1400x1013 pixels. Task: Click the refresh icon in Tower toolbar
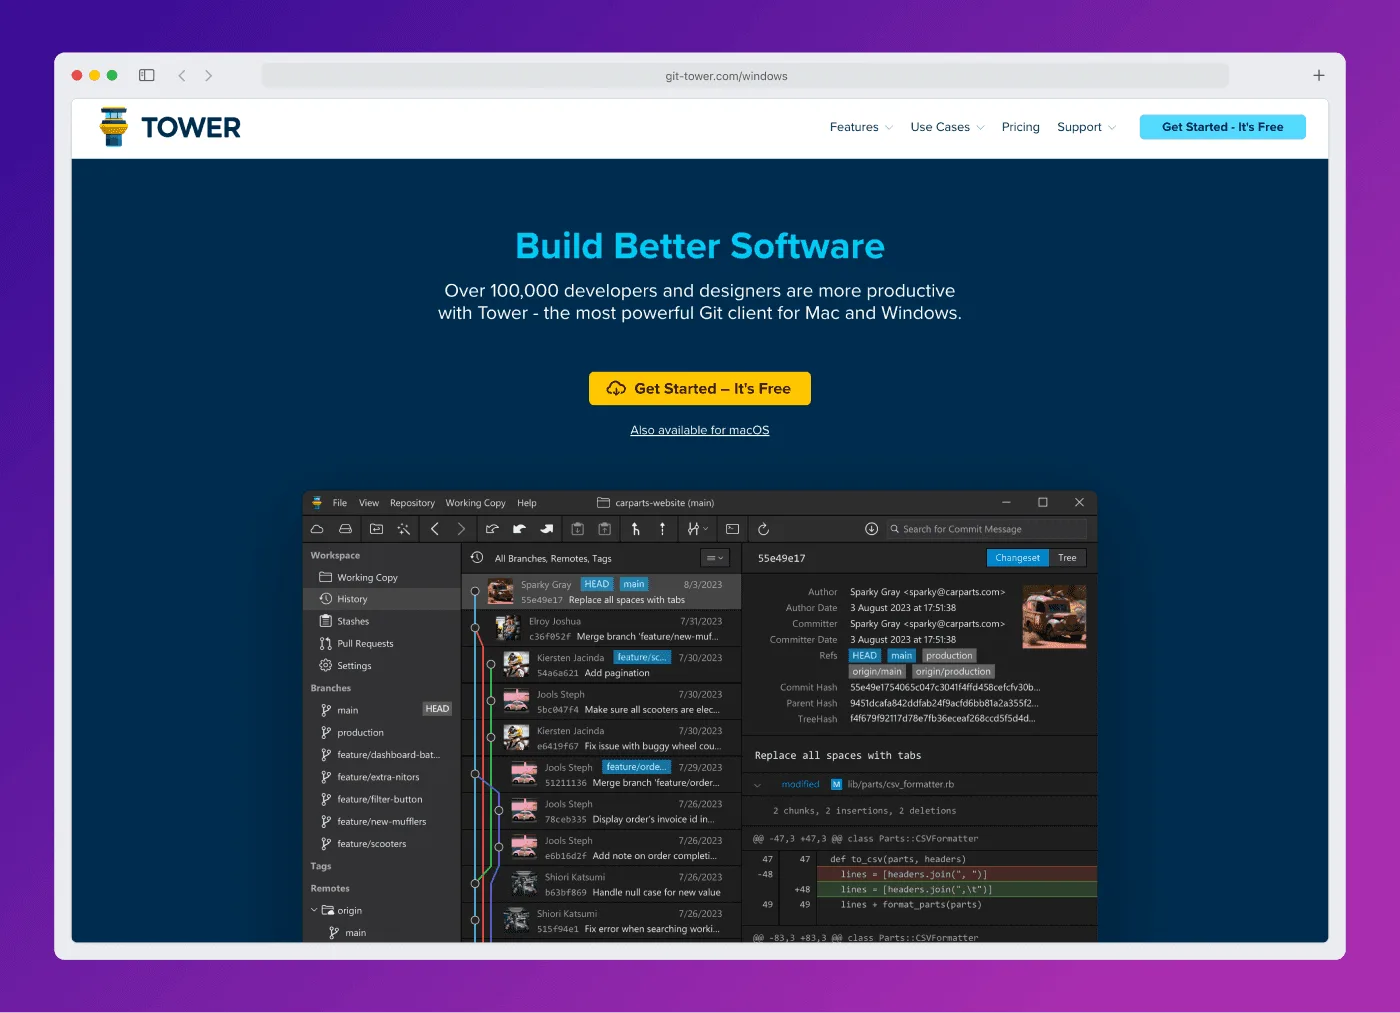(x=763, y=529)
